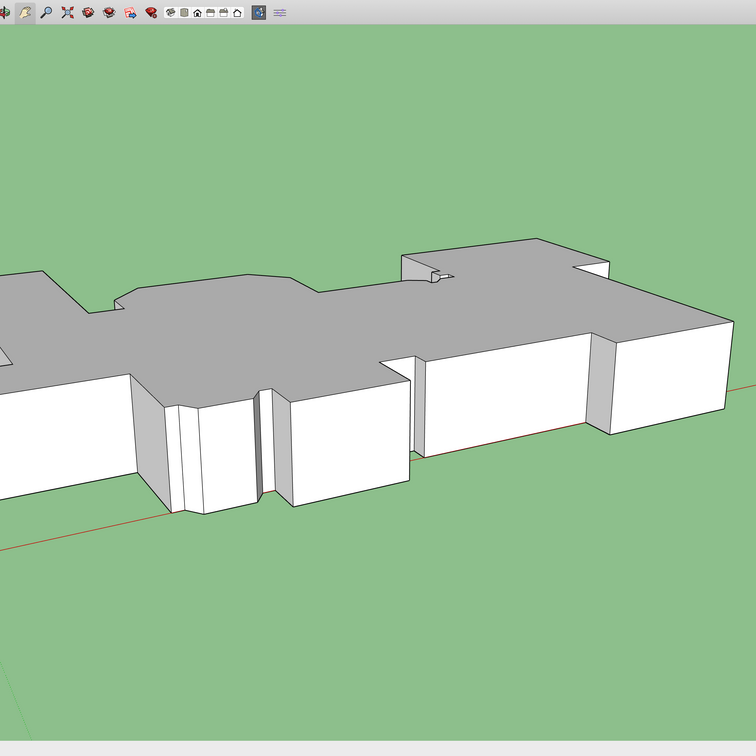The height and width of the screenshot is (756, 756).
Task: Select the Orbit tool at toolbar edge
Action: click(5, 13)
